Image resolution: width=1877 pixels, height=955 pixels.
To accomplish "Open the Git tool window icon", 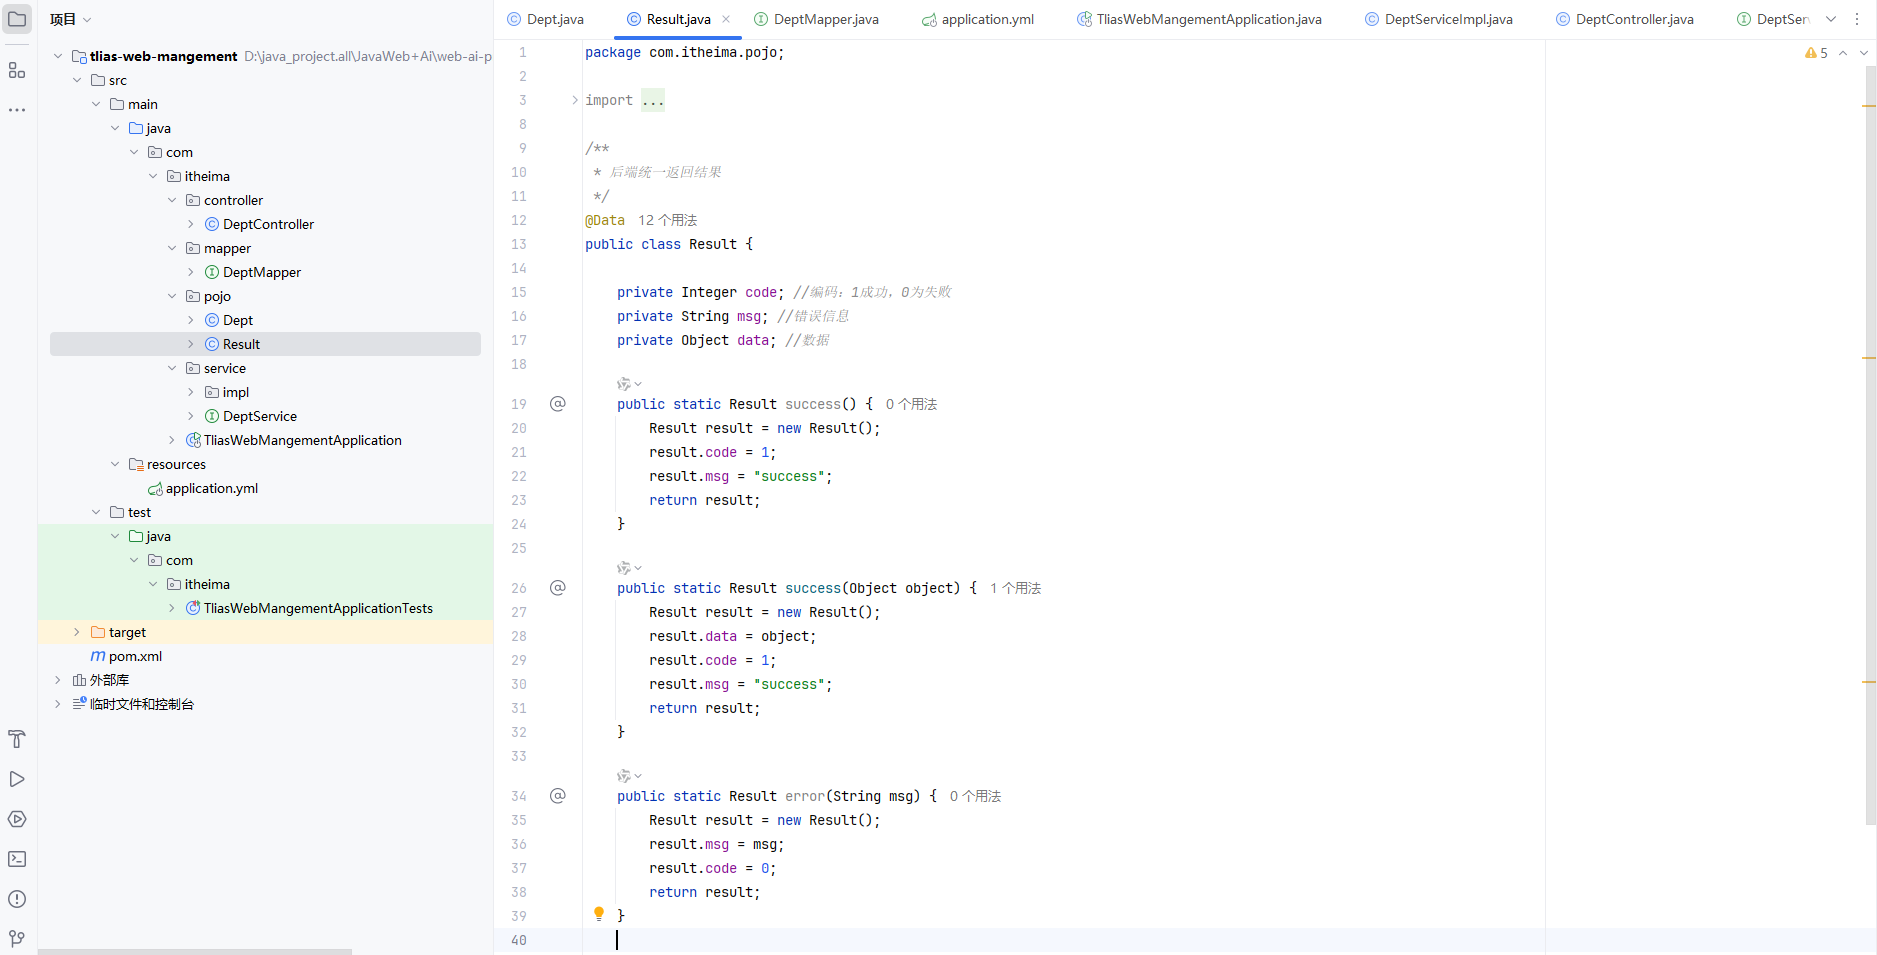I will pos(17,938).
